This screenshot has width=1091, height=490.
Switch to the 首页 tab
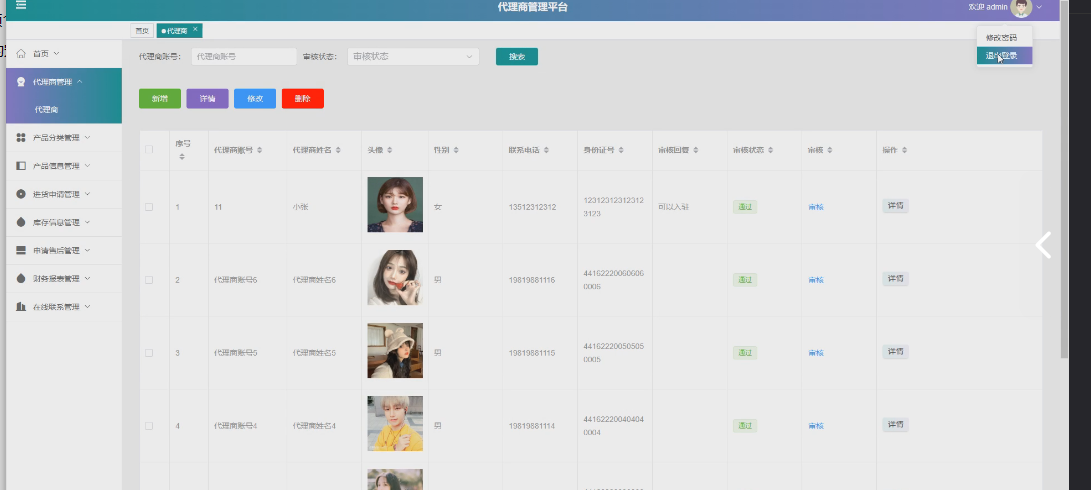[142, 31]
